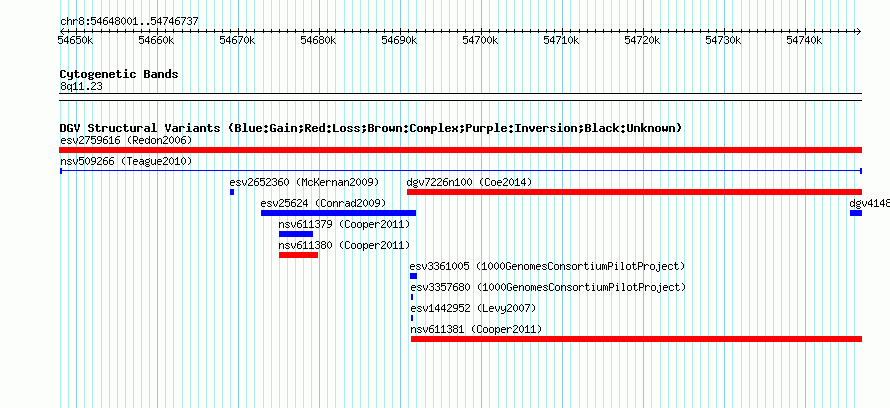Click the 54690k ruler tick label

click(400, 40)
